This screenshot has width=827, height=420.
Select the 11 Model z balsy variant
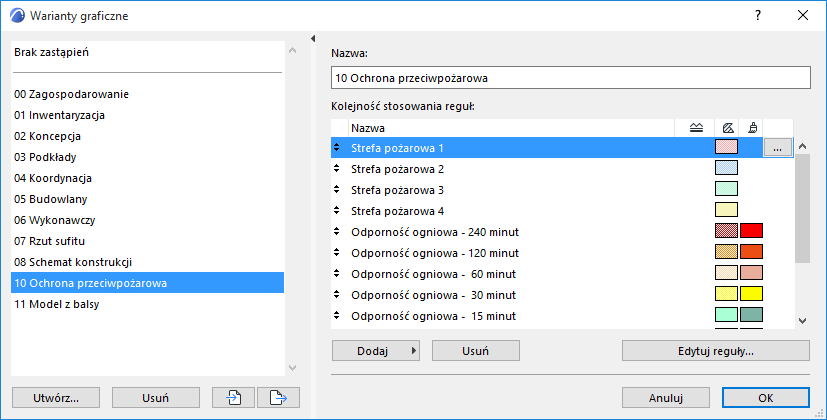57,304
